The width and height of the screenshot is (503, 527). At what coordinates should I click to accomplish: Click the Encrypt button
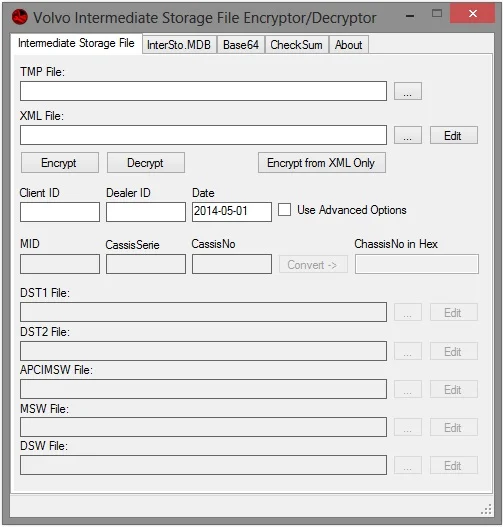59,163
